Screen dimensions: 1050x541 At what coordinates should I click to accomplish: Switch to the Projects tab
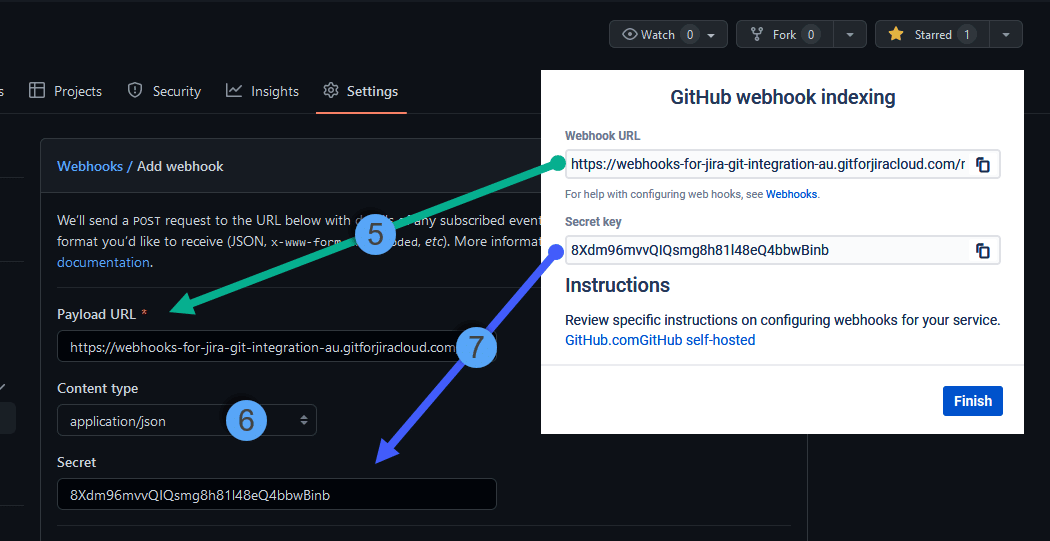click(x=66, y=91)
